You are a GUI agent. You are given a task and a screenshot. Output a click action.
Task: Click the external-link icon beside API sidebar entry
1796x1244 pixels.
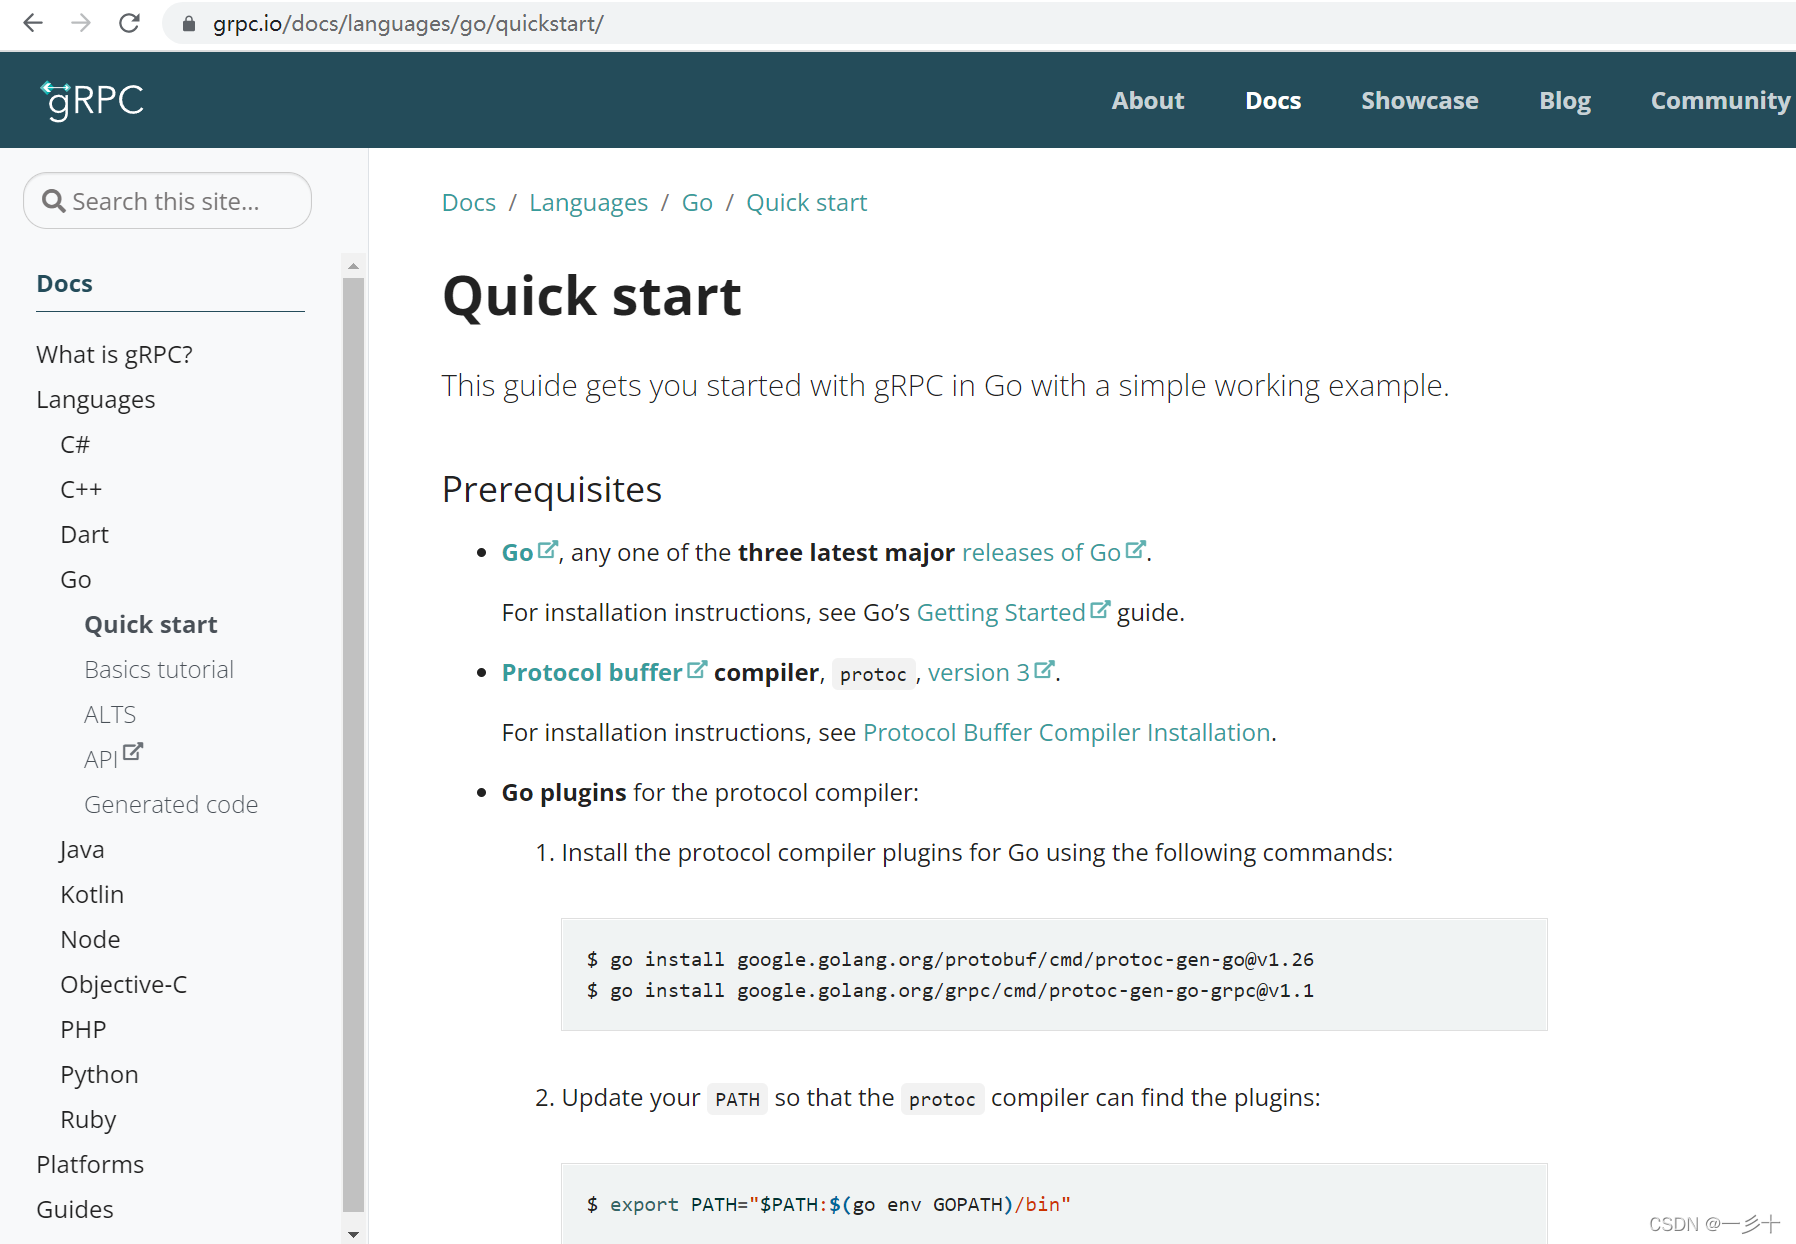tap(135, 750)
